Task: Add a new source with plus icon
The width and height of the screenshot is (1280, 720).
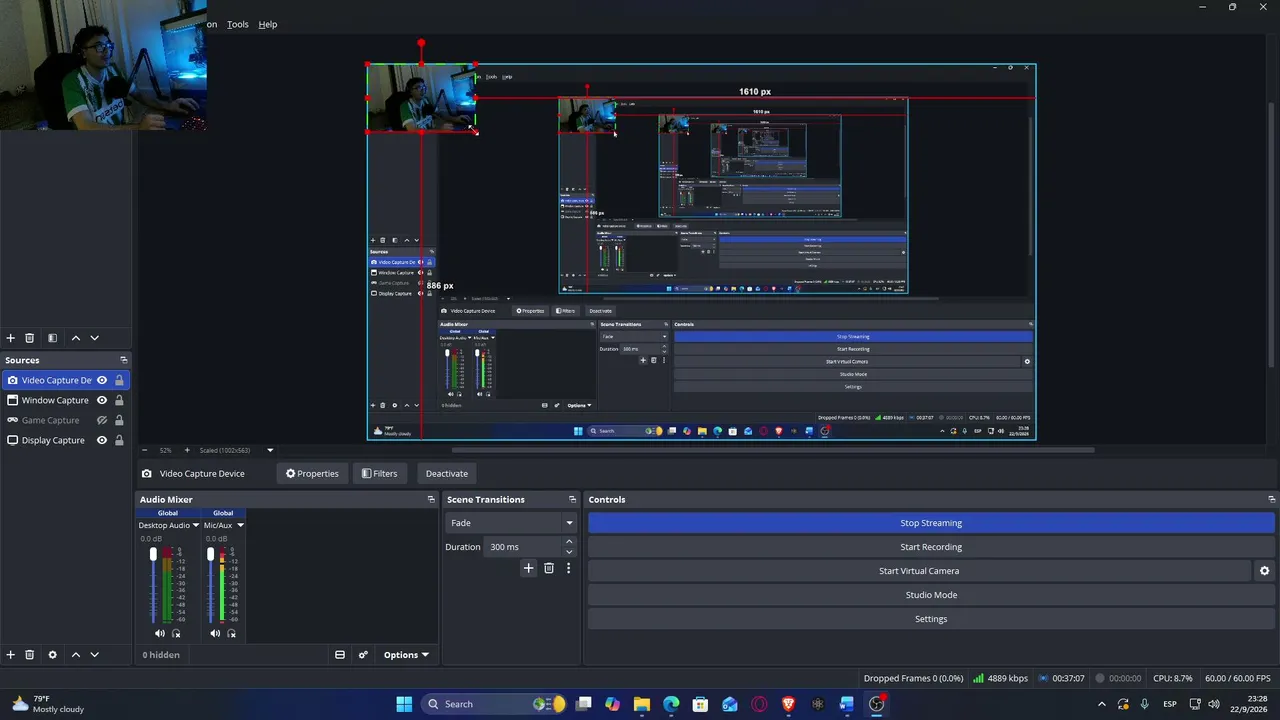Action: point(11,655)
